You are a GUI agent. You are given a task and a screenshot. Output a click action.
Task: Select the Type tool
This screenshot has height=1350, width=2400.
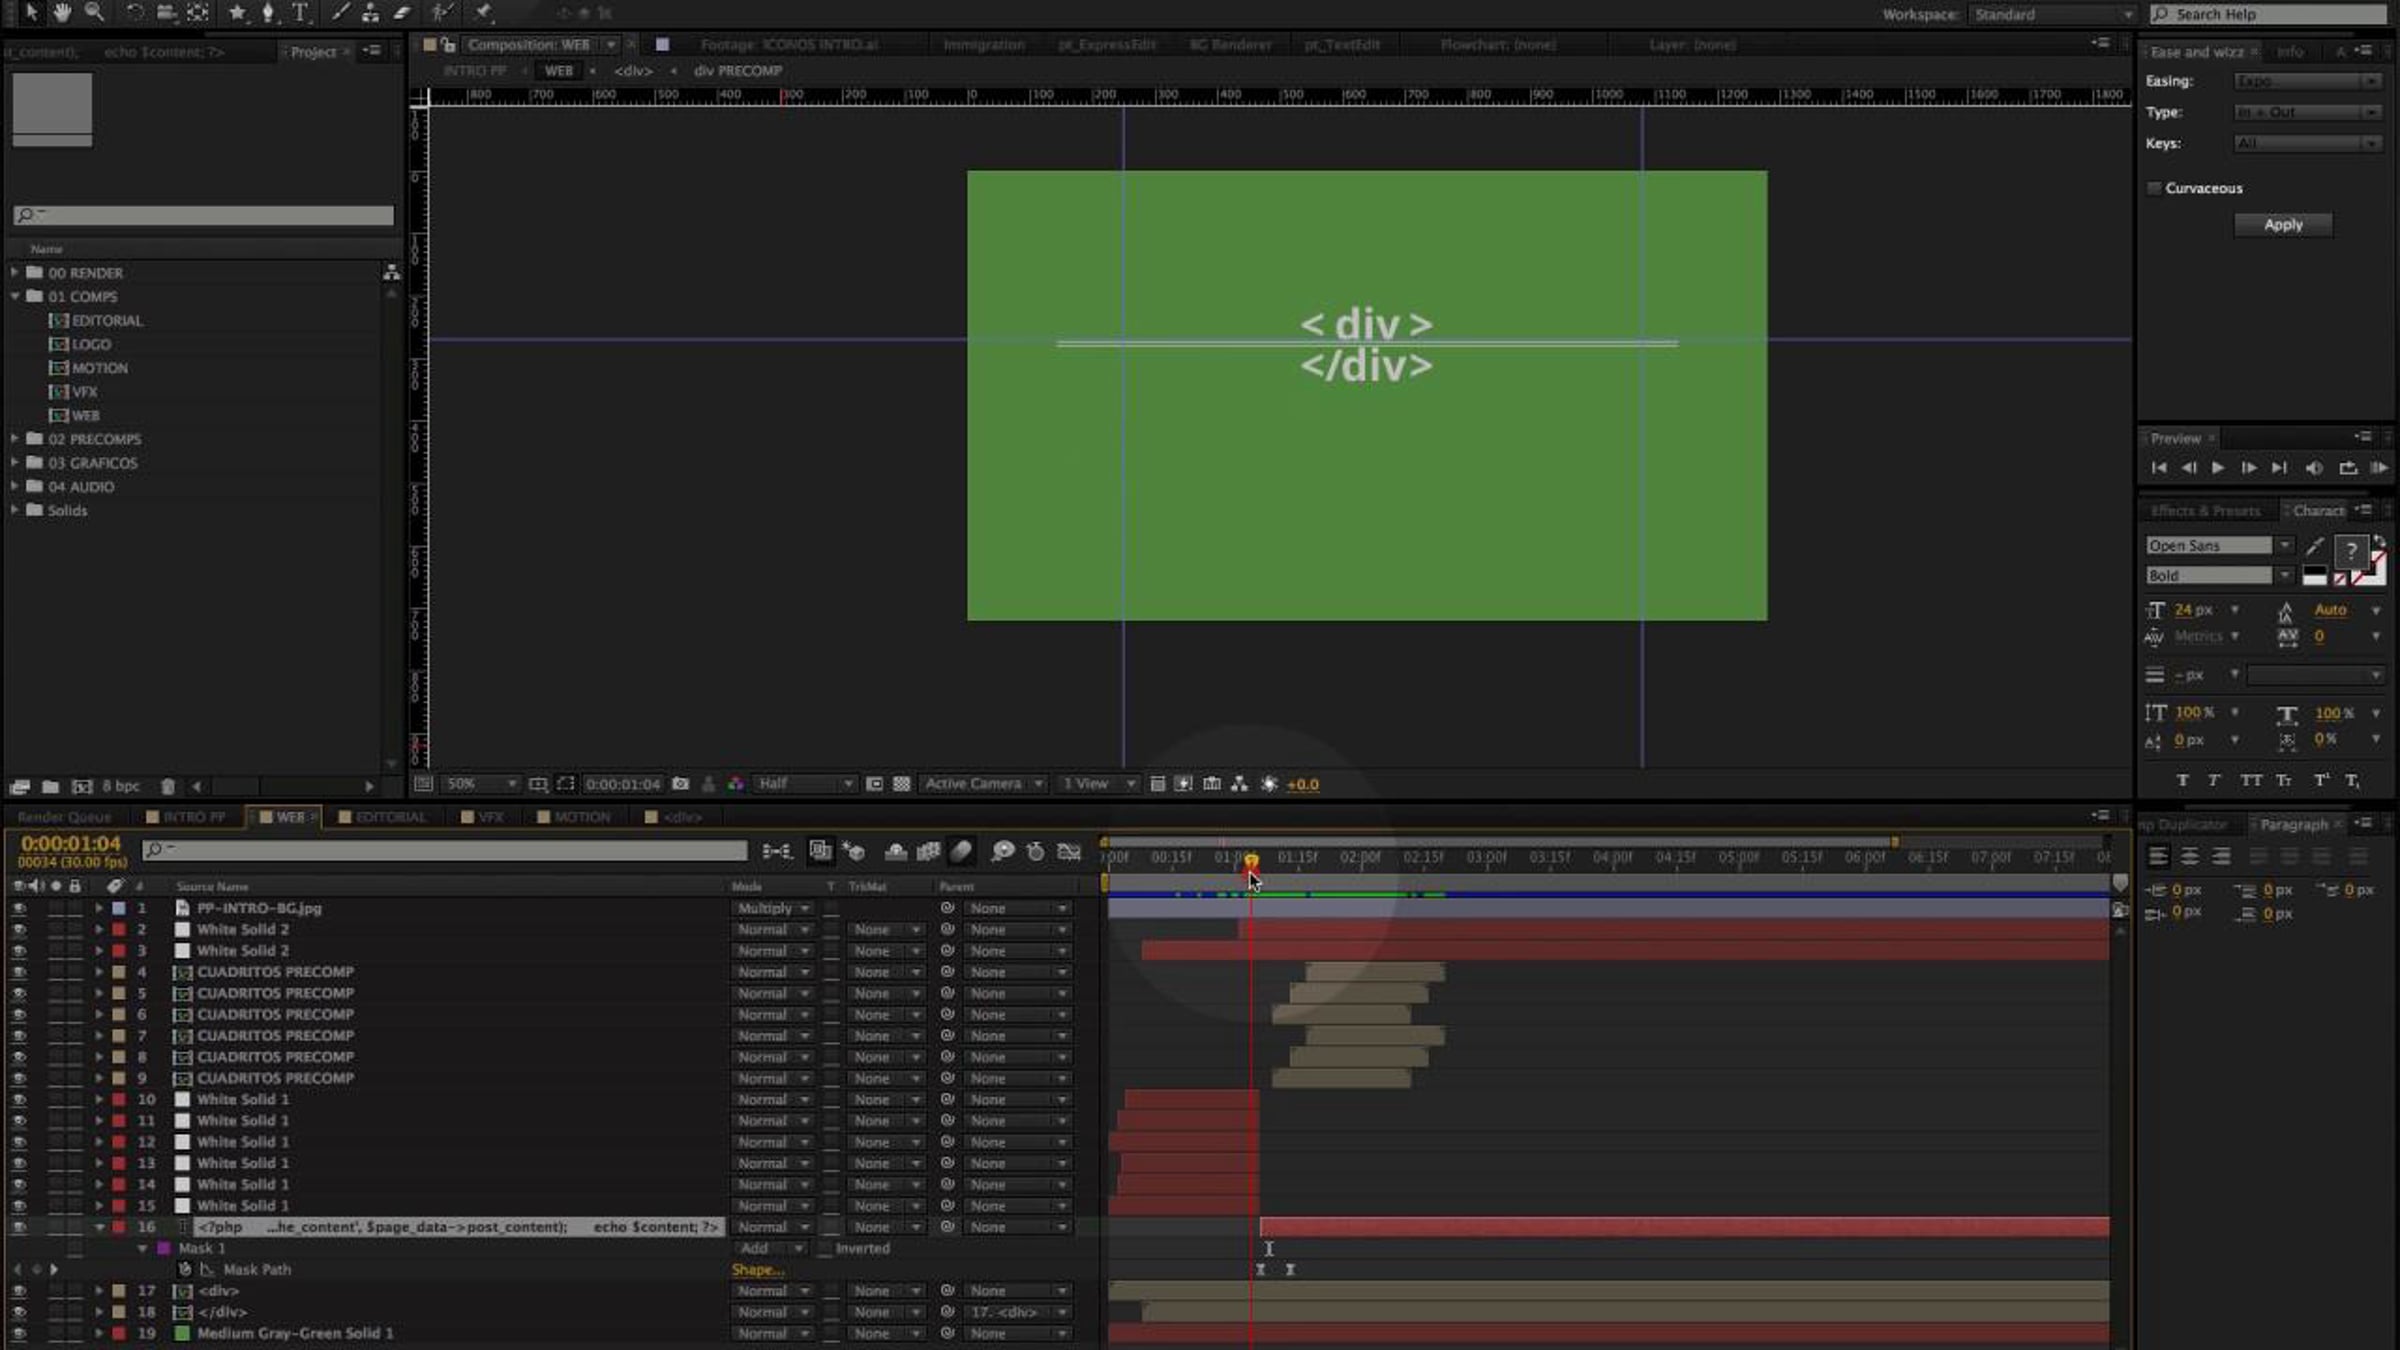click(x=299, y=12)
